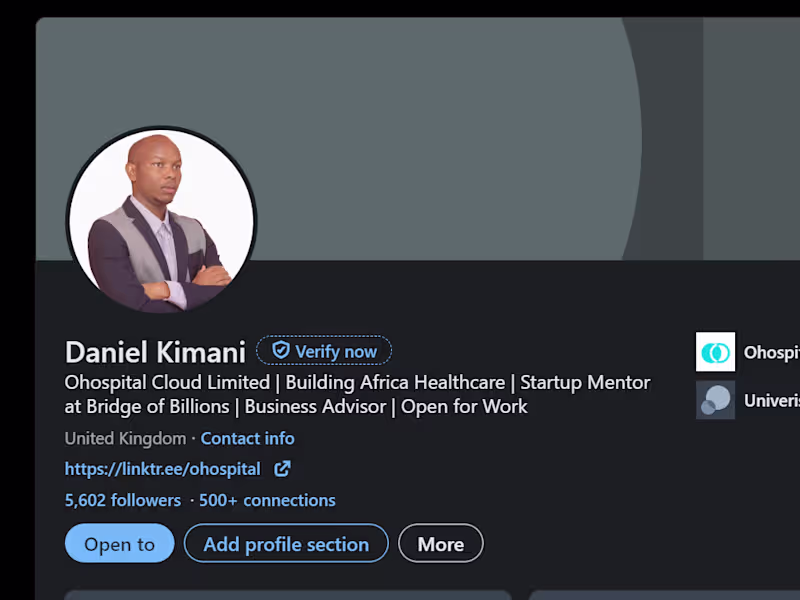Visit the linktr.ee/ohospital link

[162, 468]
